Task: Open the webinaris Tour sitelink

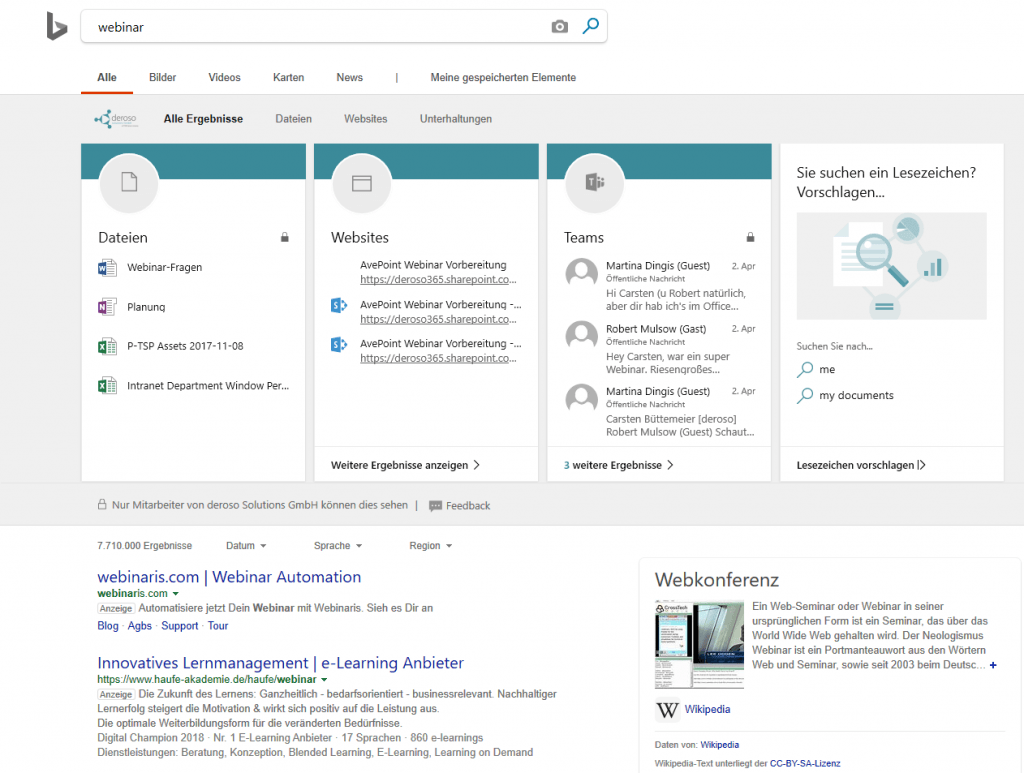Action: [x=218, y=625]
